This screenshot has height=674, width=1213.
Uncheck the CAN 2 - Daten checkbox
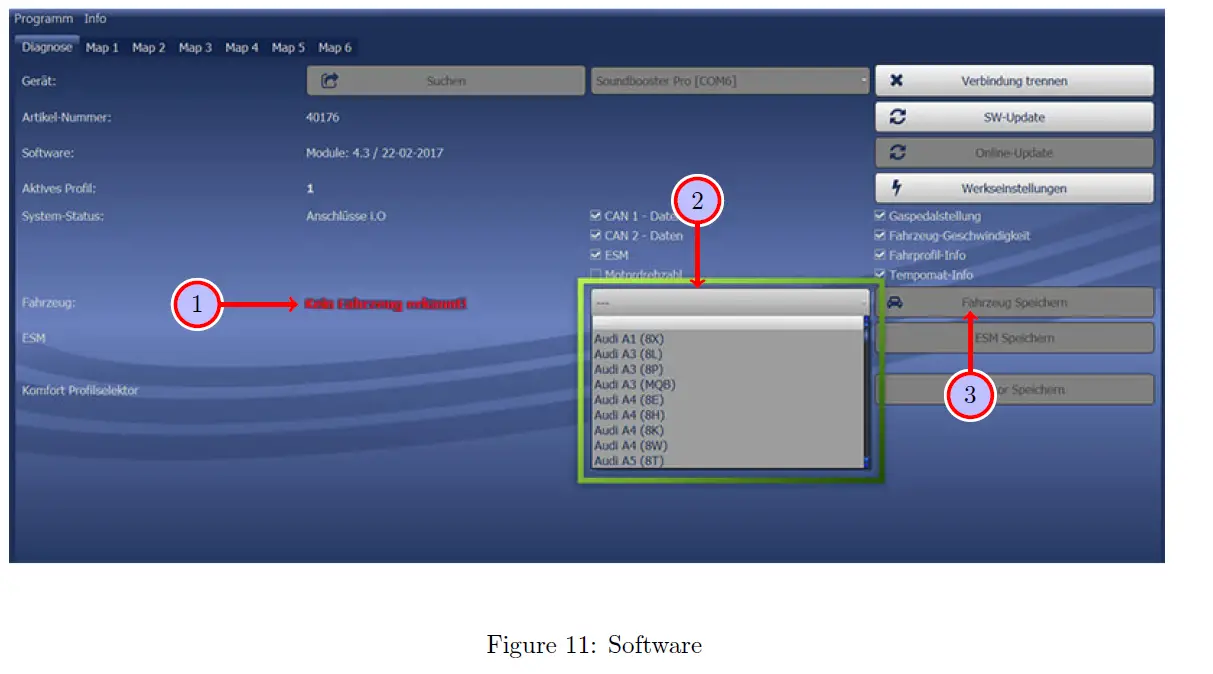(x=596, y=236)
